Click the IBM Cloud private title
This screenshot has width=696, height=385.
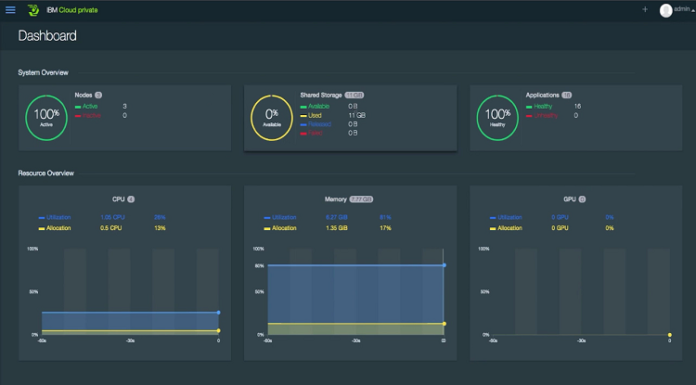pos(72,10)
